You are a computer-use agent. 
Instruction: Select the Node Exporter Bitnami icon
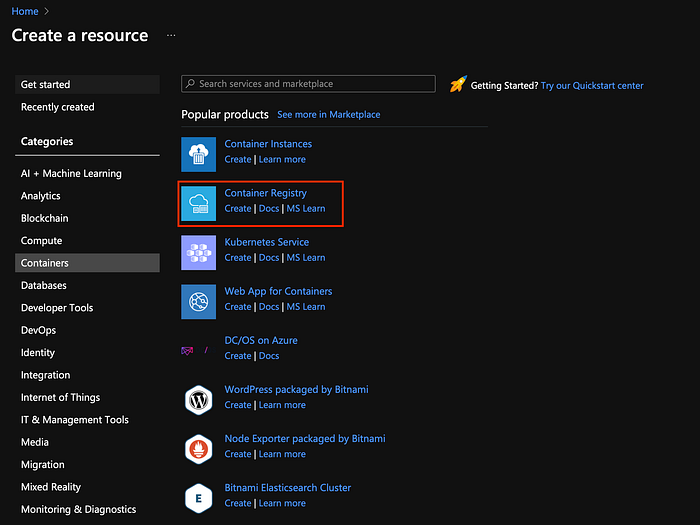199,449
